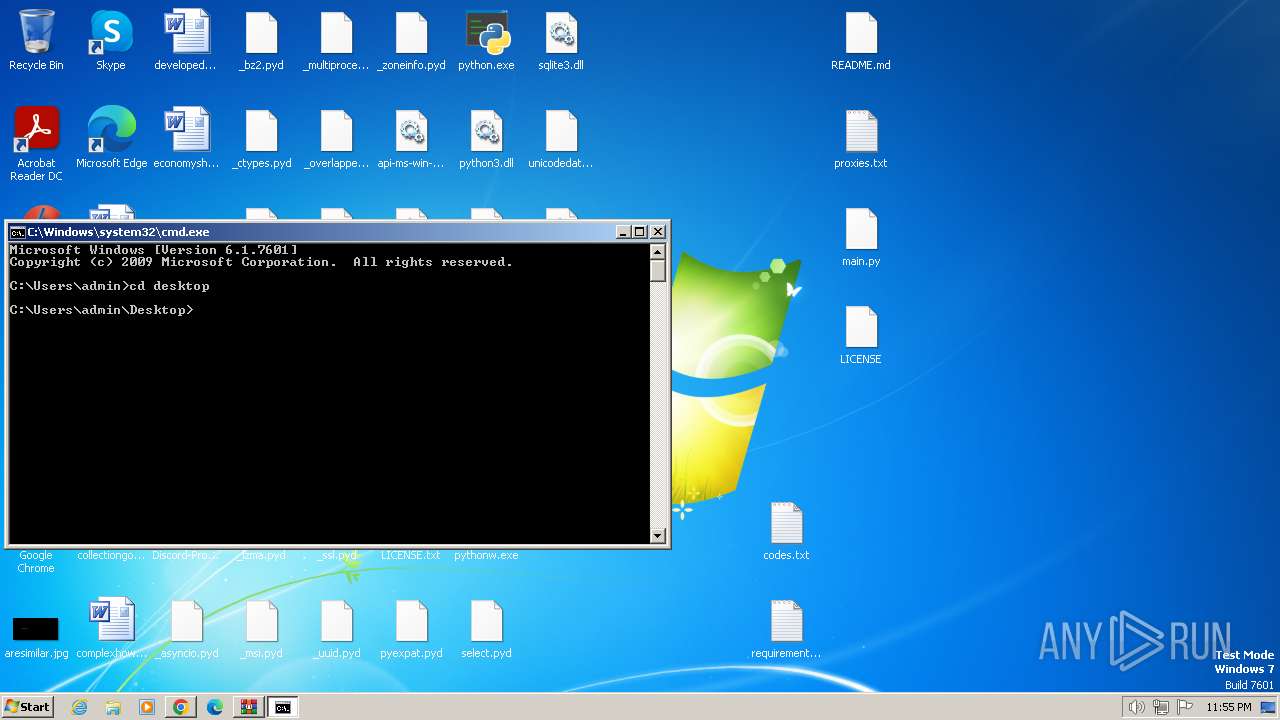Viewport: 1280px width, 720px height.
Task: Select the api-ms-win dll file icon
Action: (x=411, y=139)
